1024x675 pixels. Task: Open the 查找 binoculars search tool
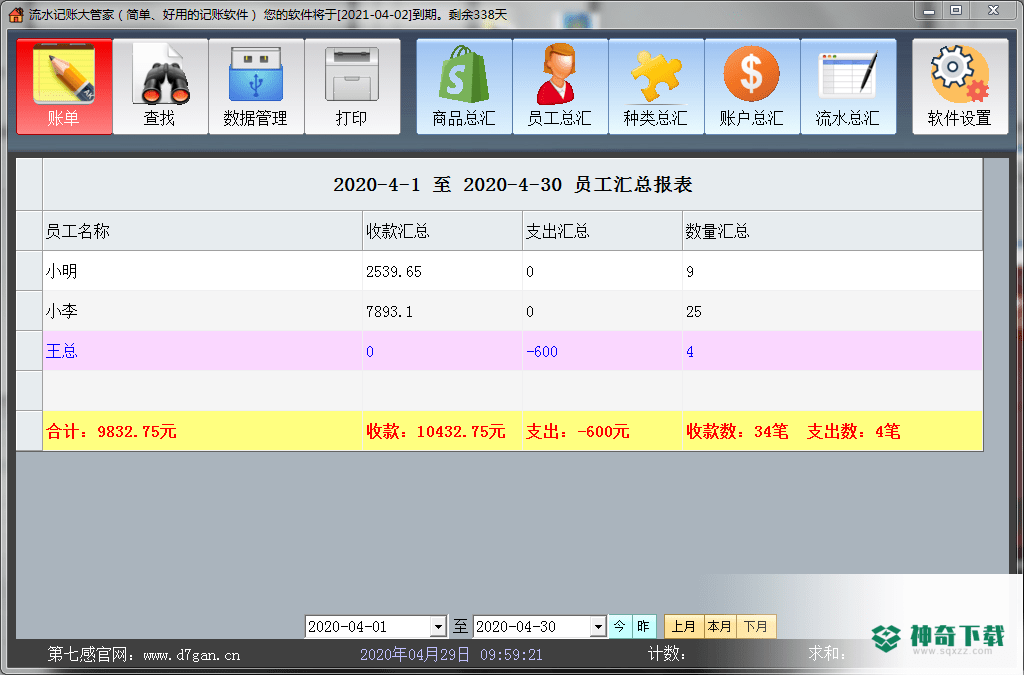coord(160,87)
